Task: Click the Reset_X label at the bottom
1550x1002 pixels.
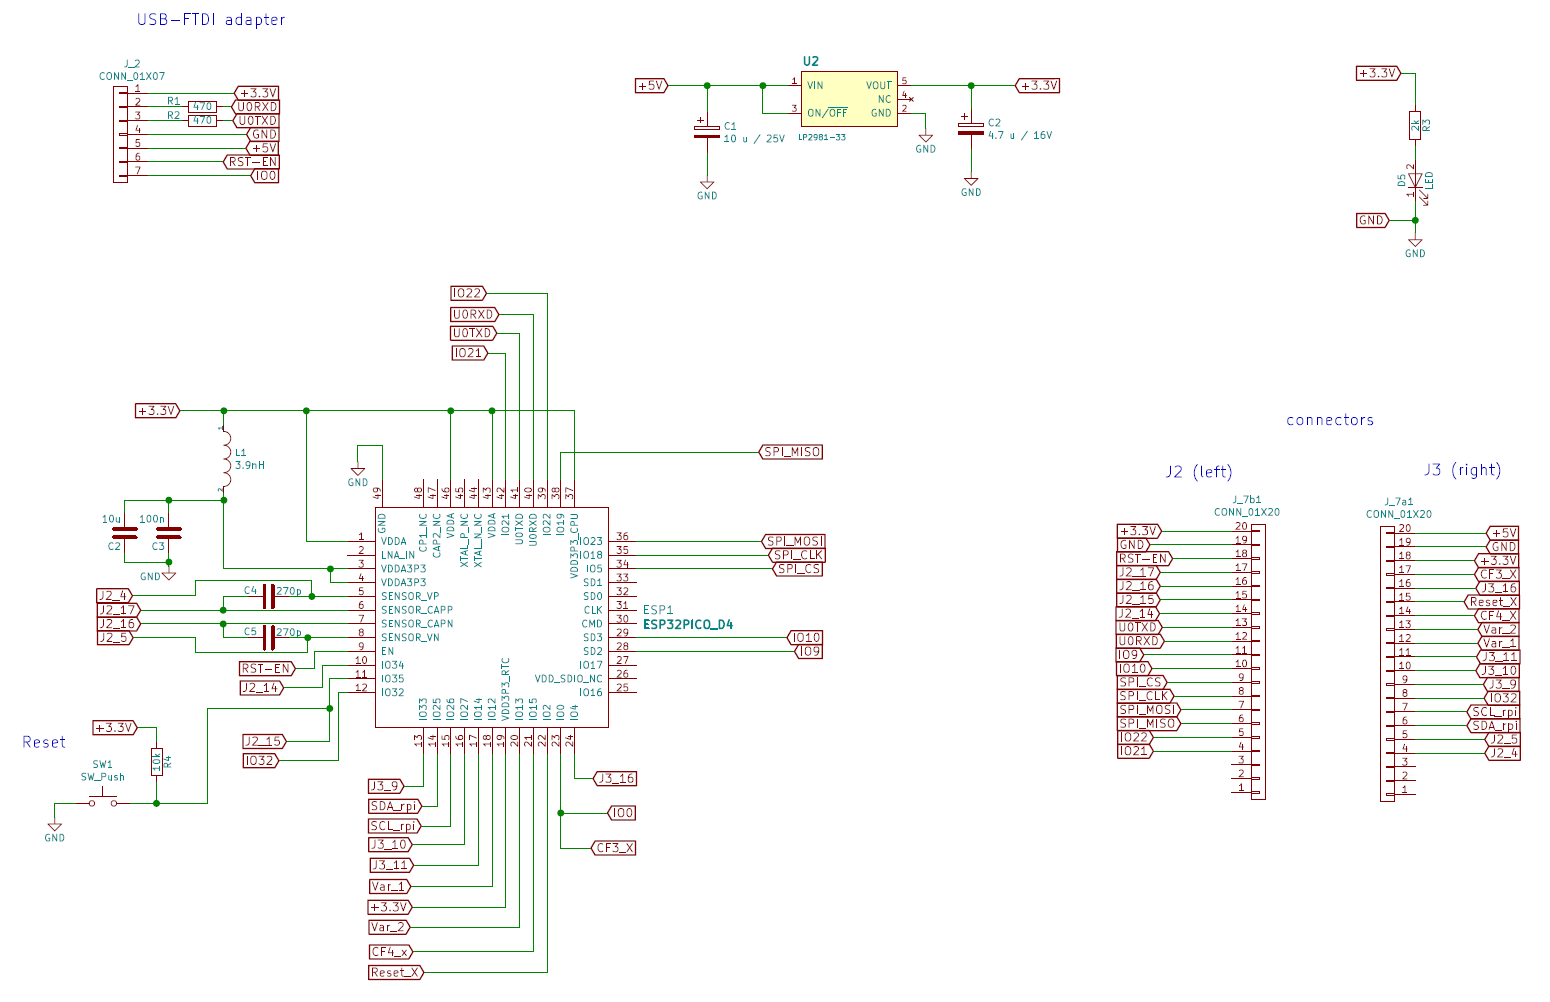Action: click(396, 972)
